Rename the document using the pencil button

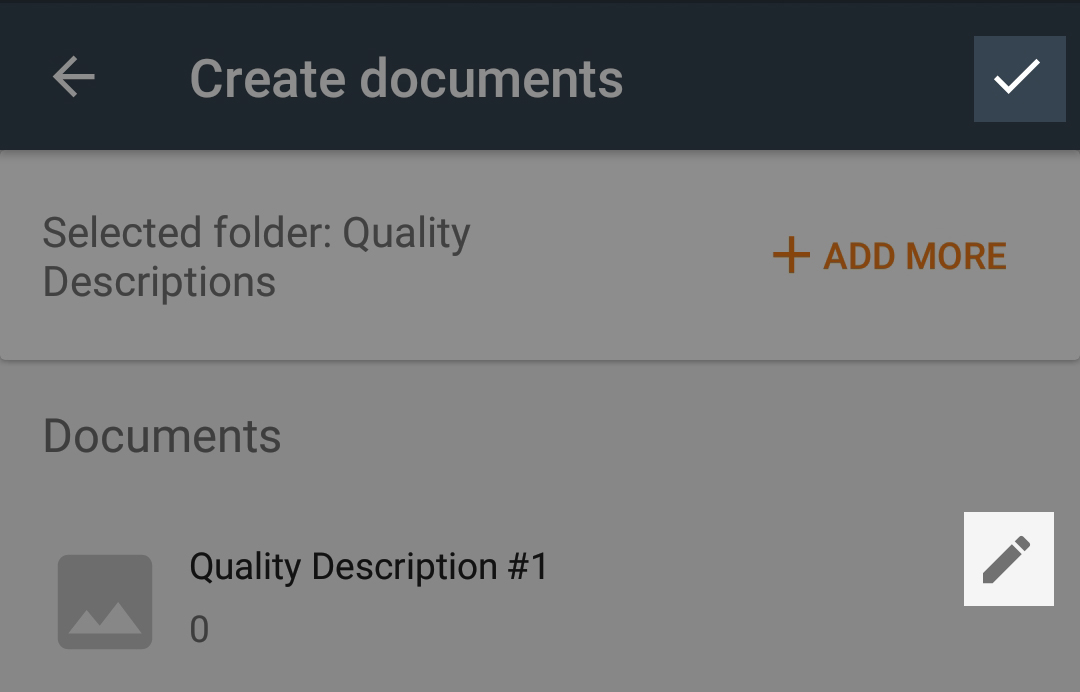(x=1008, y=558)
